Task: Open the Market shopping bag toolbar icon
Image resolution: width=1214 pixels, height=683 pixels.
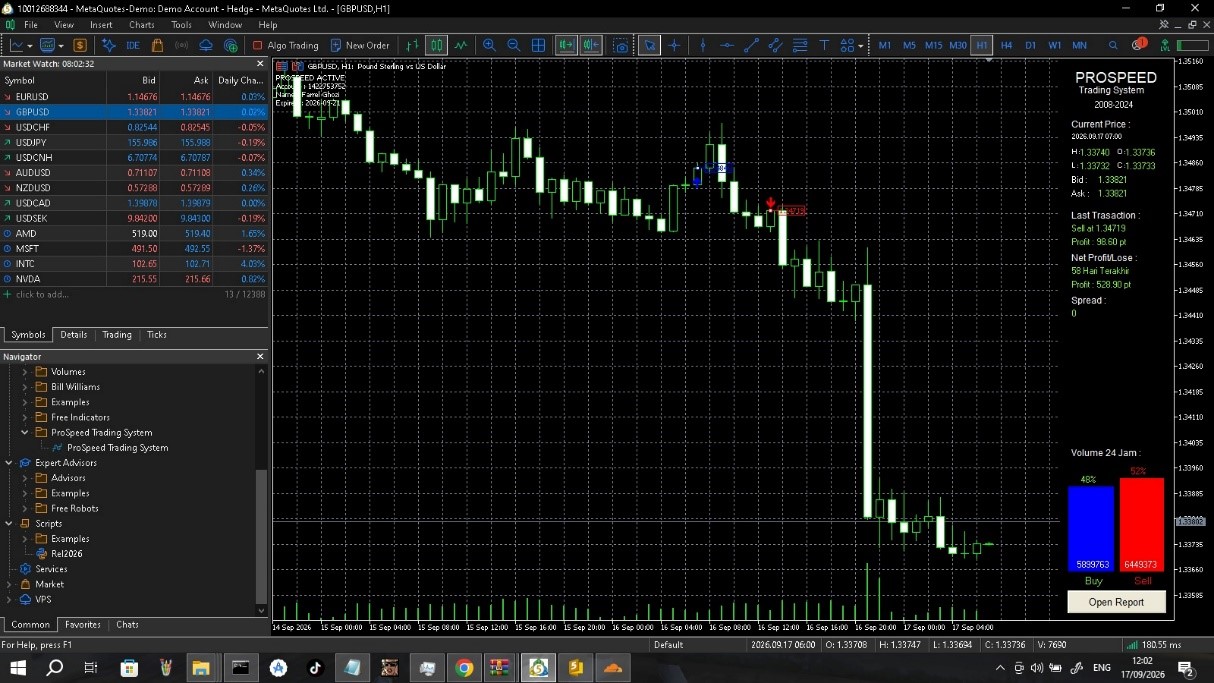Action: (157, 45)
